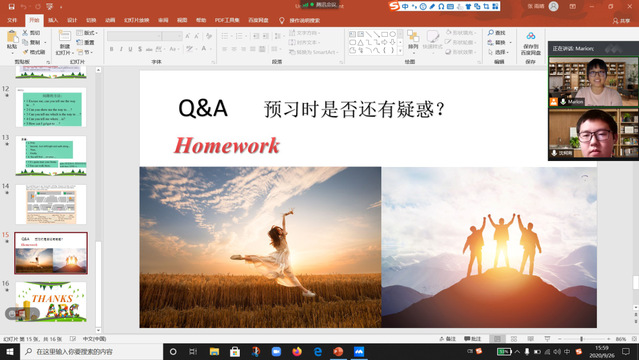Expand the shapes gallery more arrow
Image resolution: width=639 pixels, height=360 pixels.
pos(400,51)
